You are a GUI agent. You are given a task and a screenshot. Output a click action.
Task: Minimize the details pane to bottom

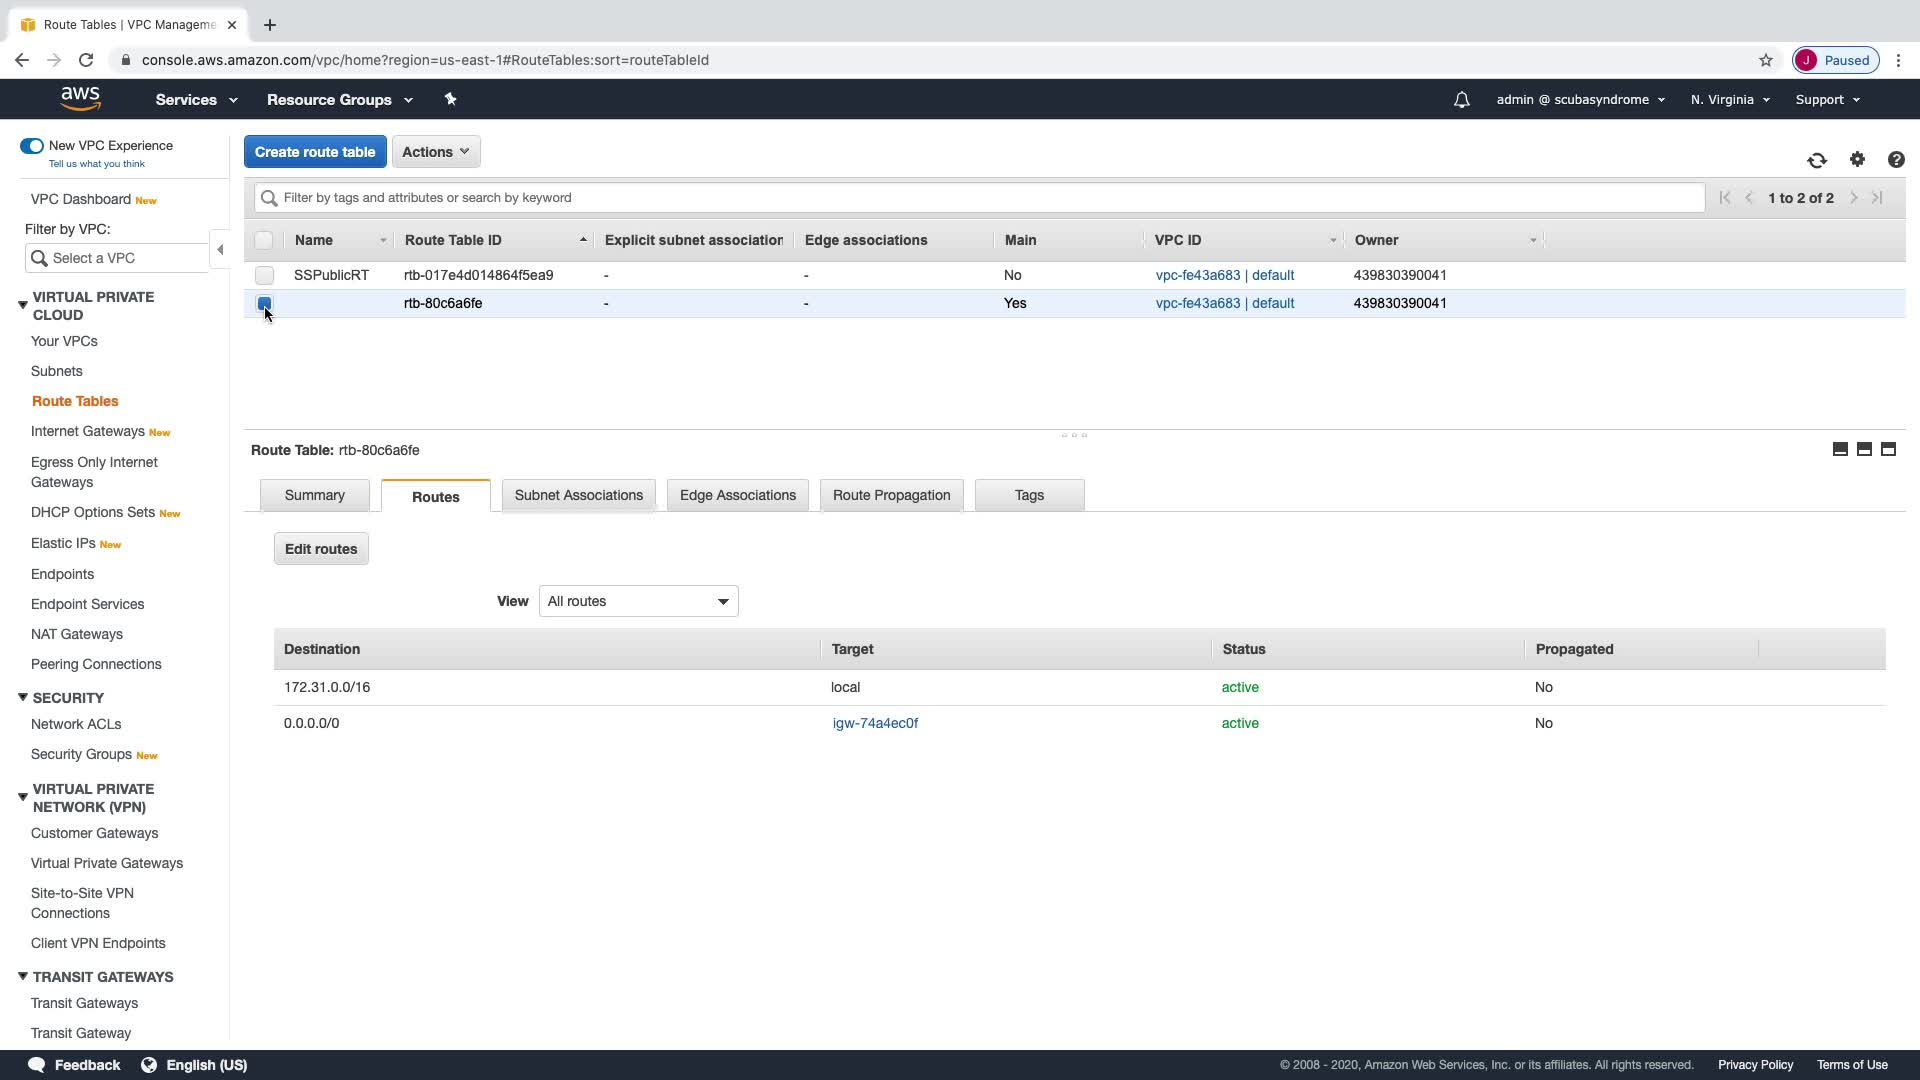[1840, 450]
